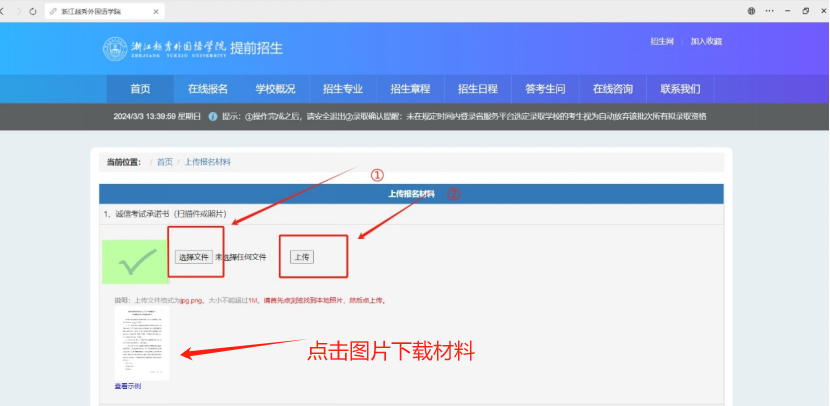Go to 首页 in navigation bar

click(140, 89)
